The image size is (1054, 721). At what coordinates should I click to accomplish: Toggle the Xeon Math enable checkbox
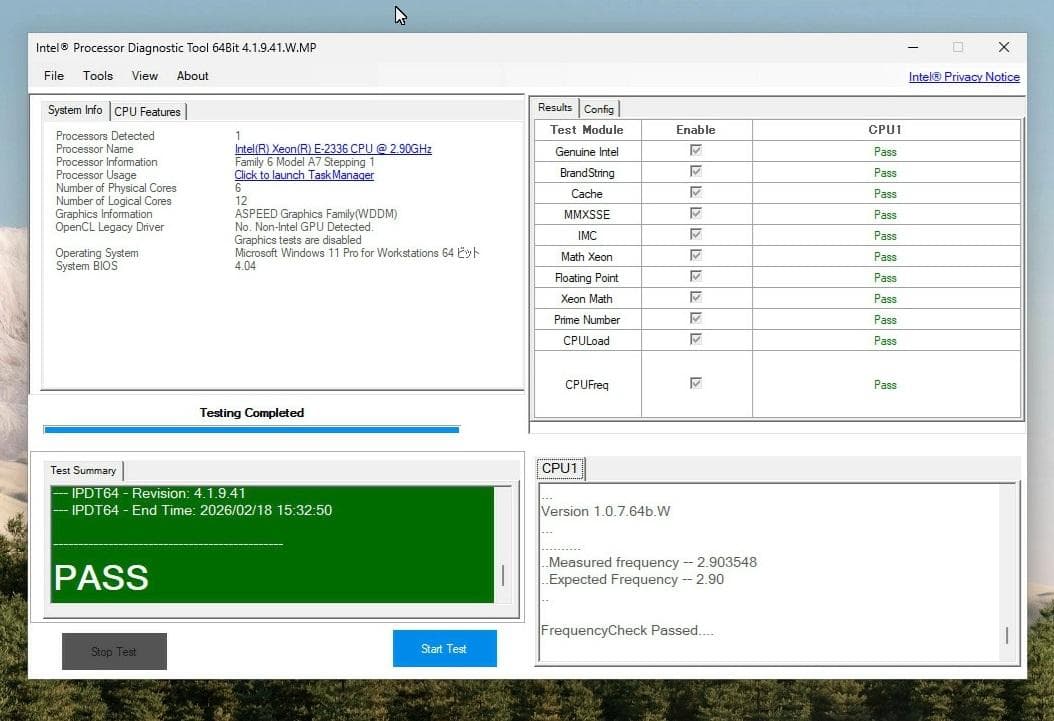click(696, 297)
